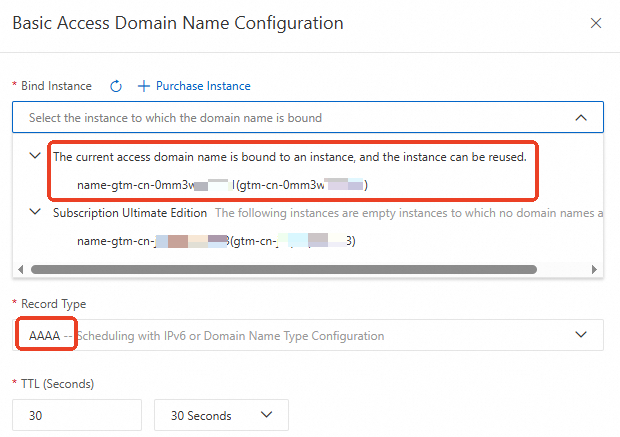Select the empty instance under Subscription Ultimate Edition
620x437 pixels.
[216, 241]
